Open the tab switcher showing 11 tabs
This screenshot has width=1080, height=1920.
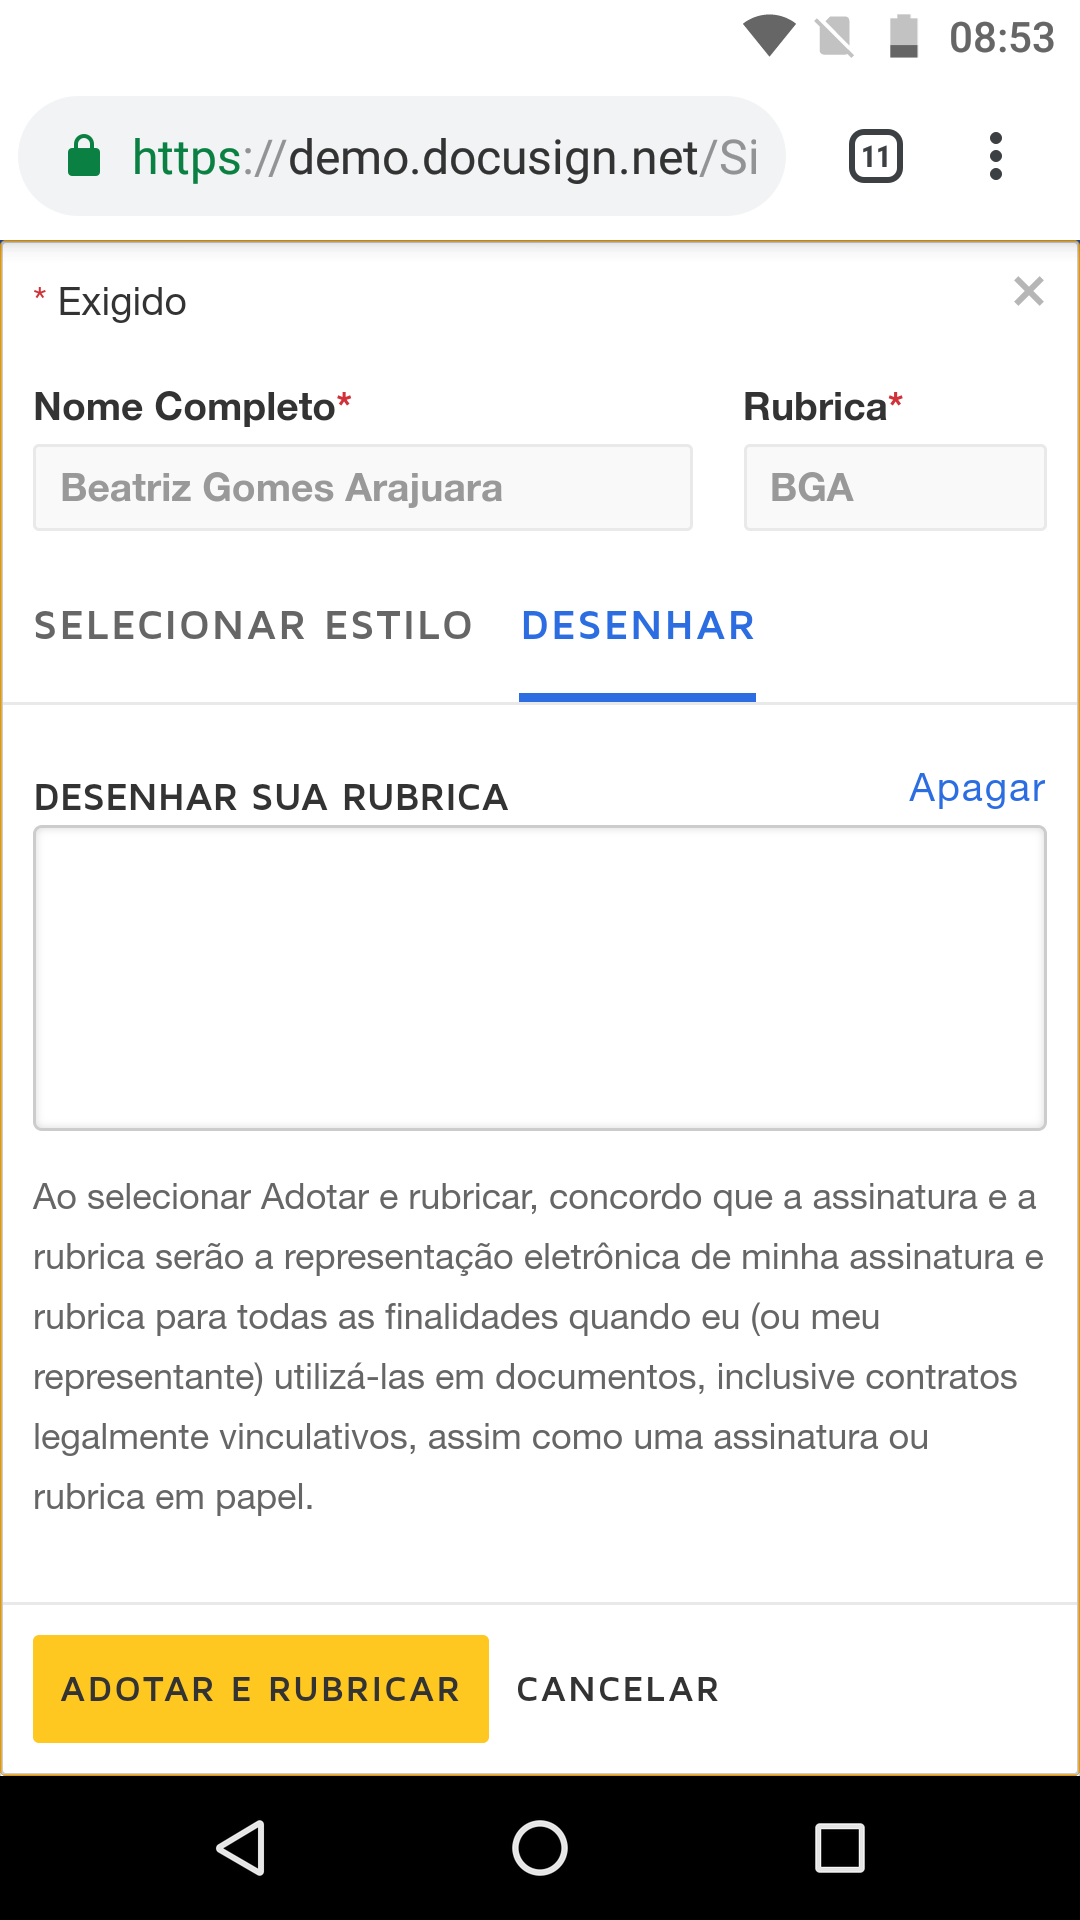pyautogui.click(x=875, y=157)
